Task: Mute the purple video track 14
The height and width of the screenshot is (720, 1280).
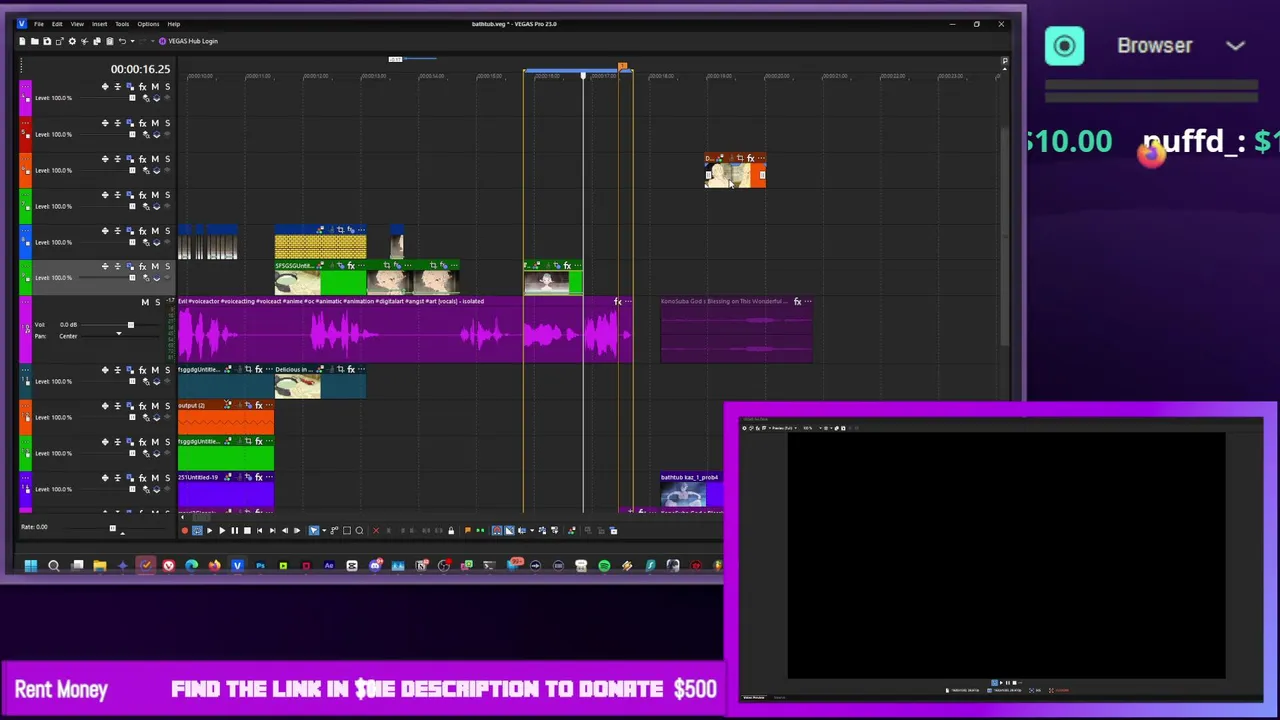Action: point(155,478)
